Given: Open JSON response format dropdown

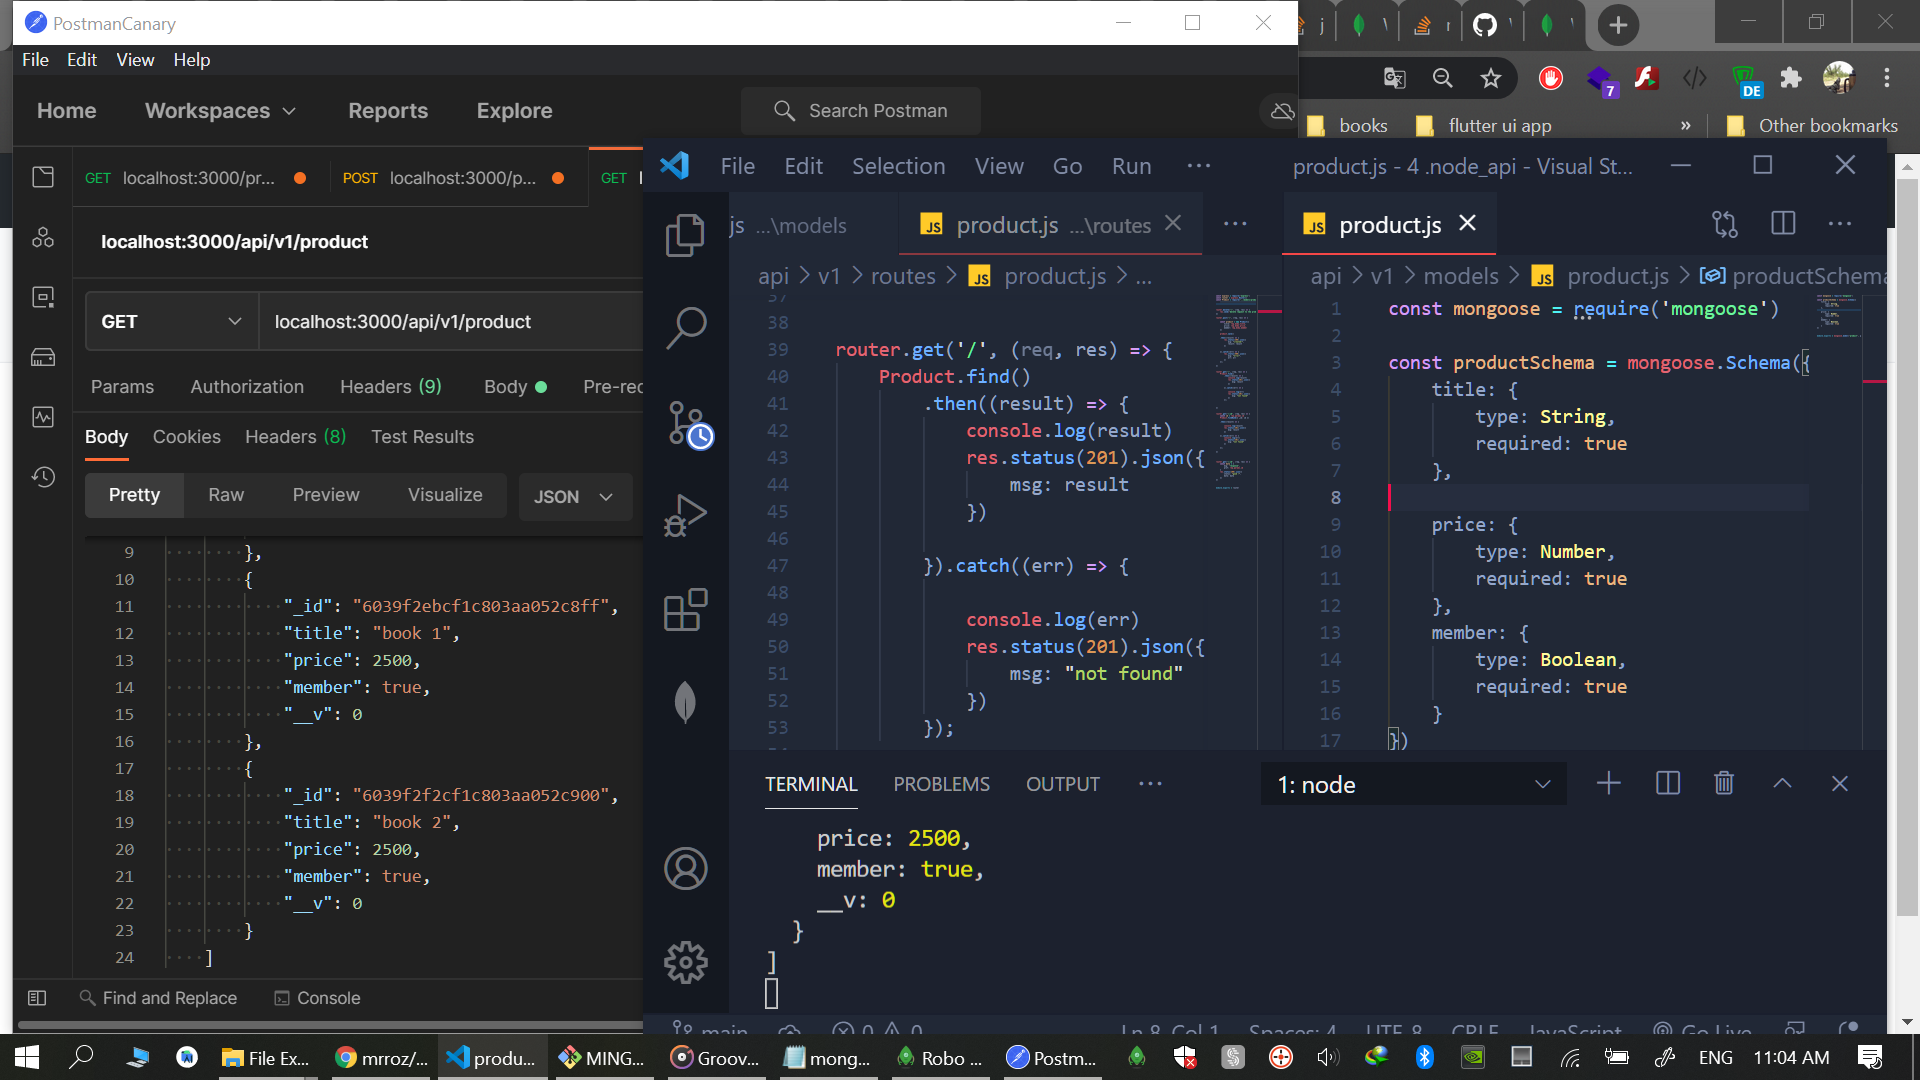Looking at the screenshot, I should (x=574, y=497).
